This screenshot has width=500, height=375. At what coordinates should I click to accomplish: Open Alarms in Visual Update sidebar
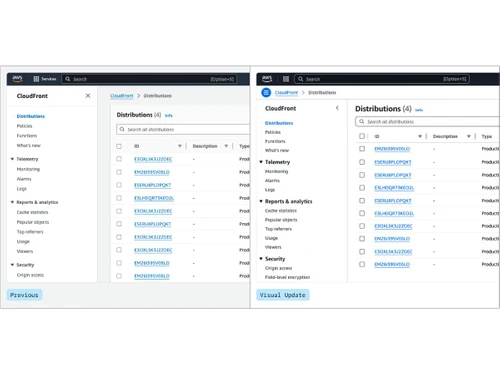click(272, 180)
